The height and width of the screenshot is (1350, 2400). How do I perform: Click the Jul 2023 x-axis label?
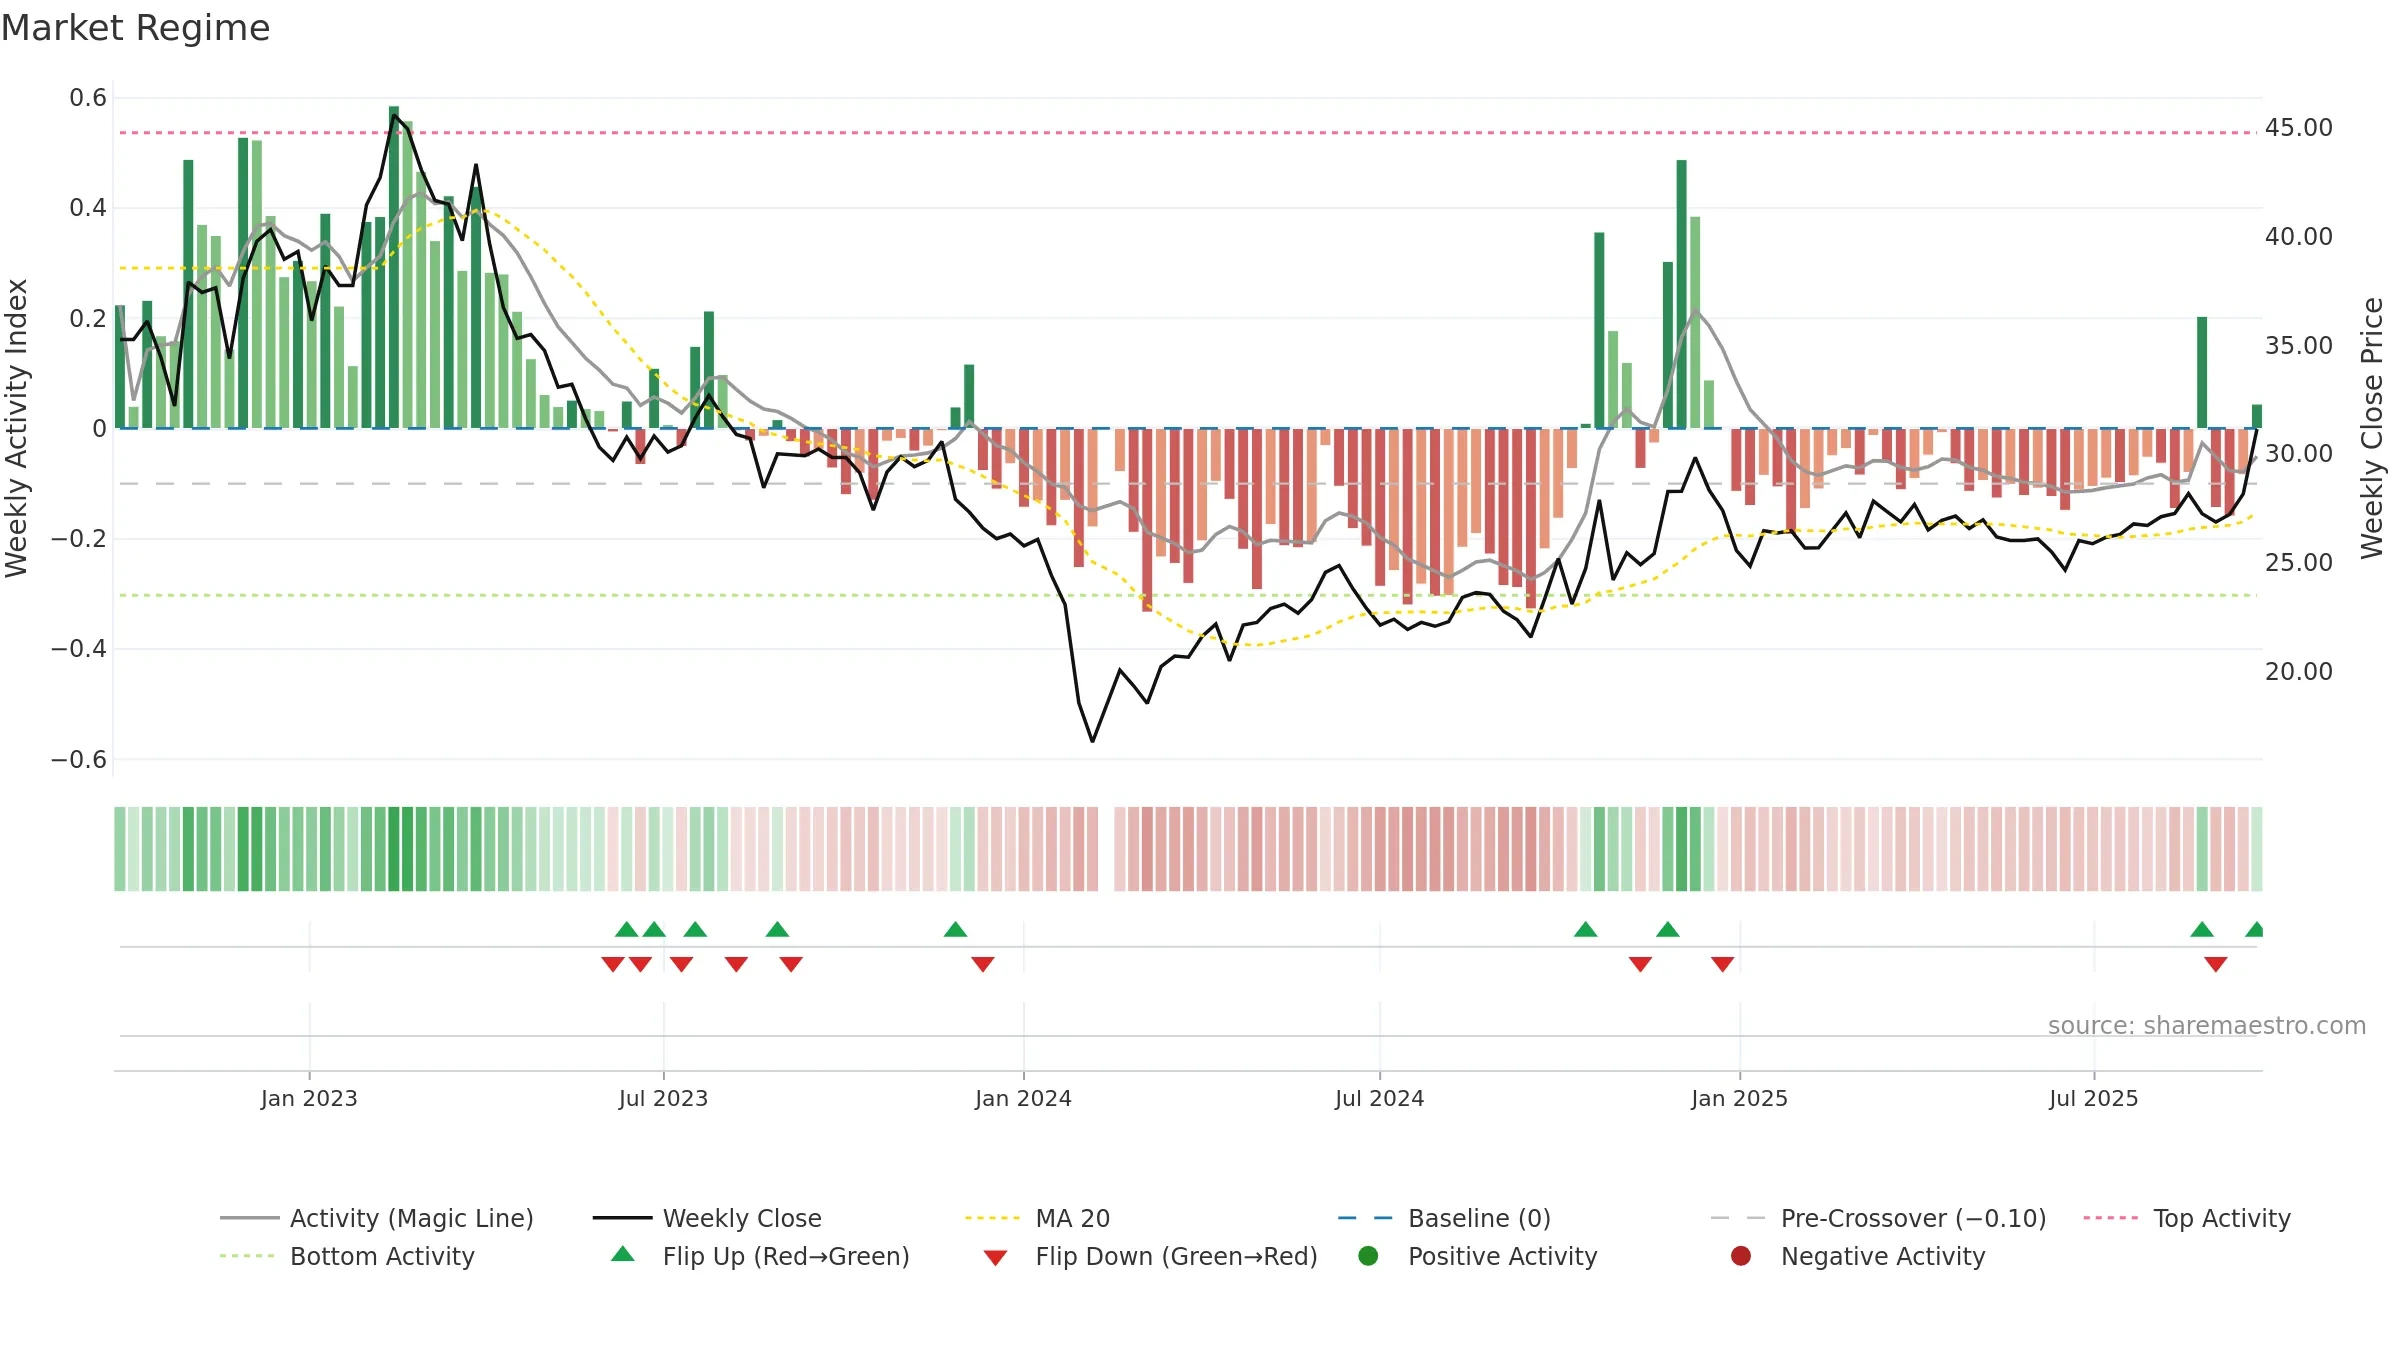click(x=663, y=1098)
